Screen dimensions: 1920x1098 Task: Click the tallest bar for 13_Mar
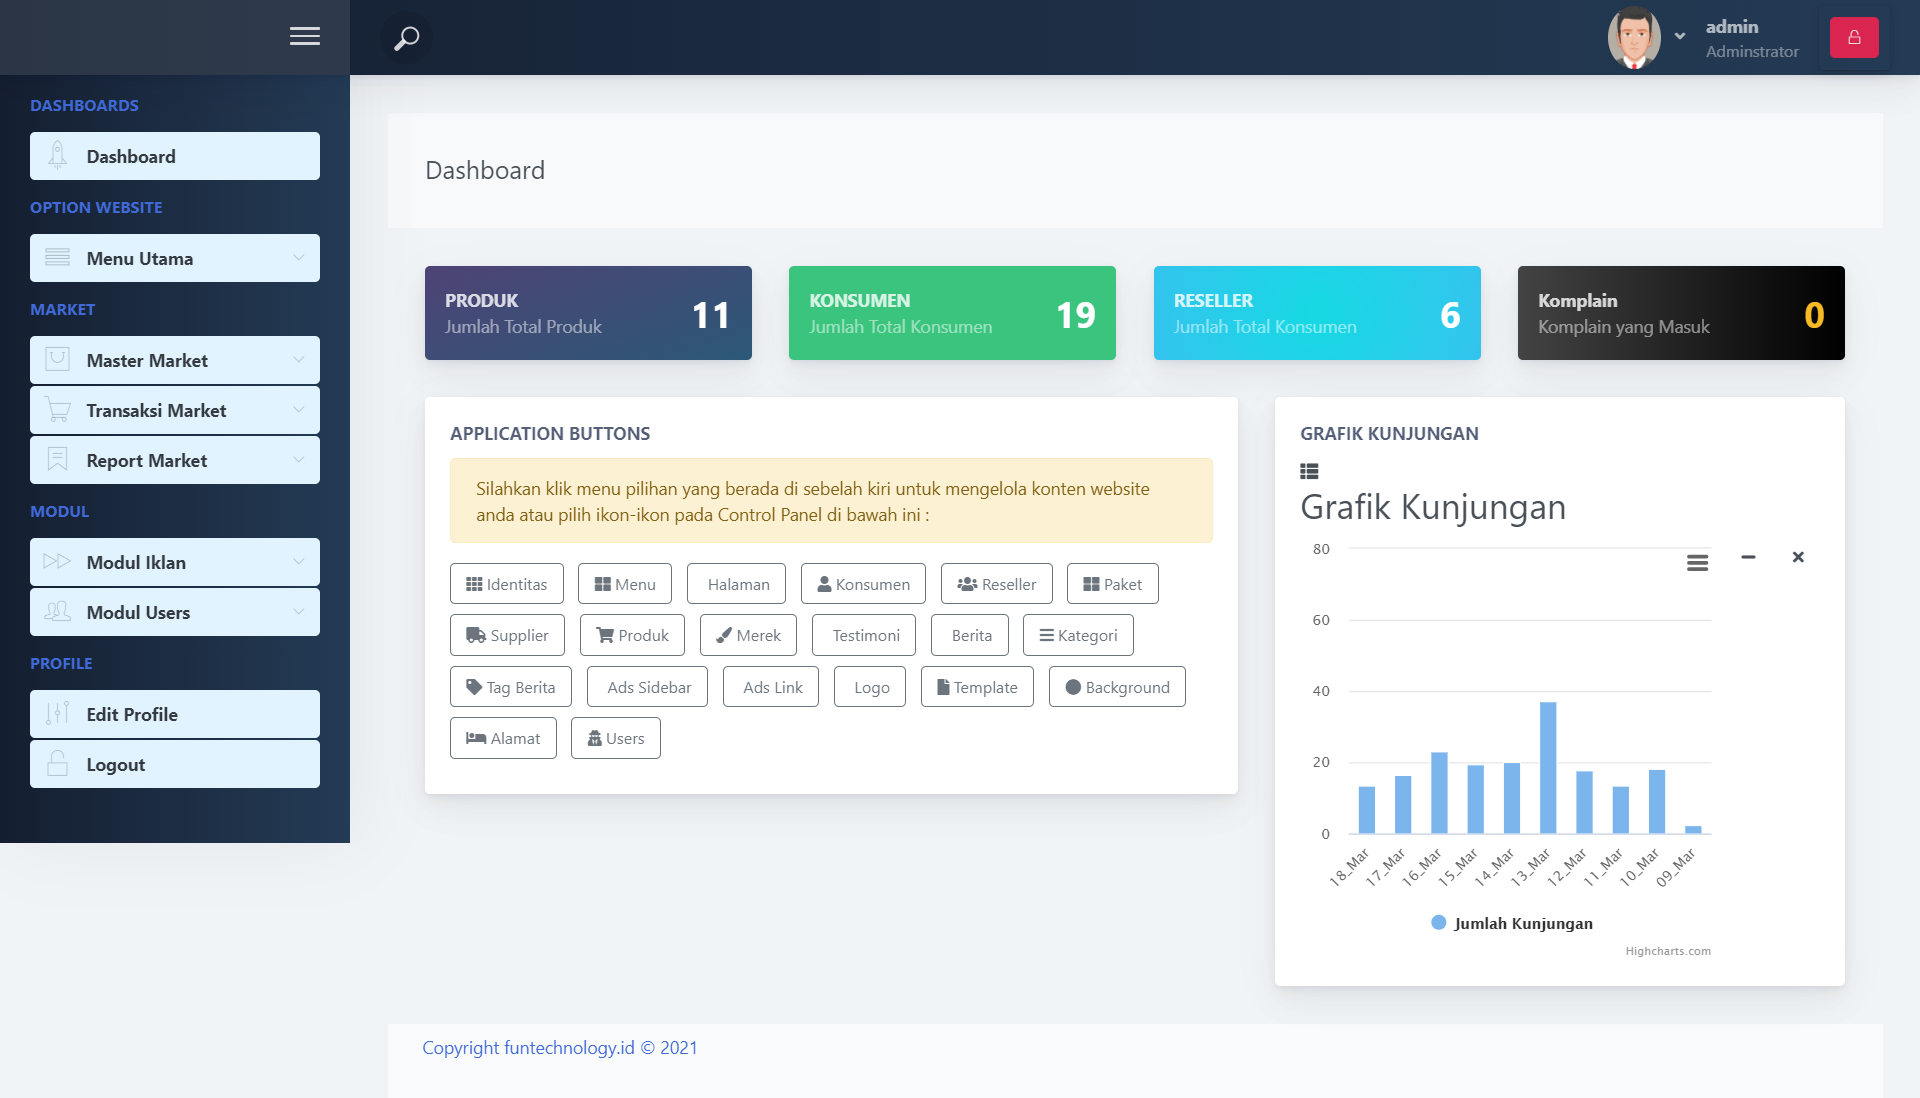tap(1547, 767)
